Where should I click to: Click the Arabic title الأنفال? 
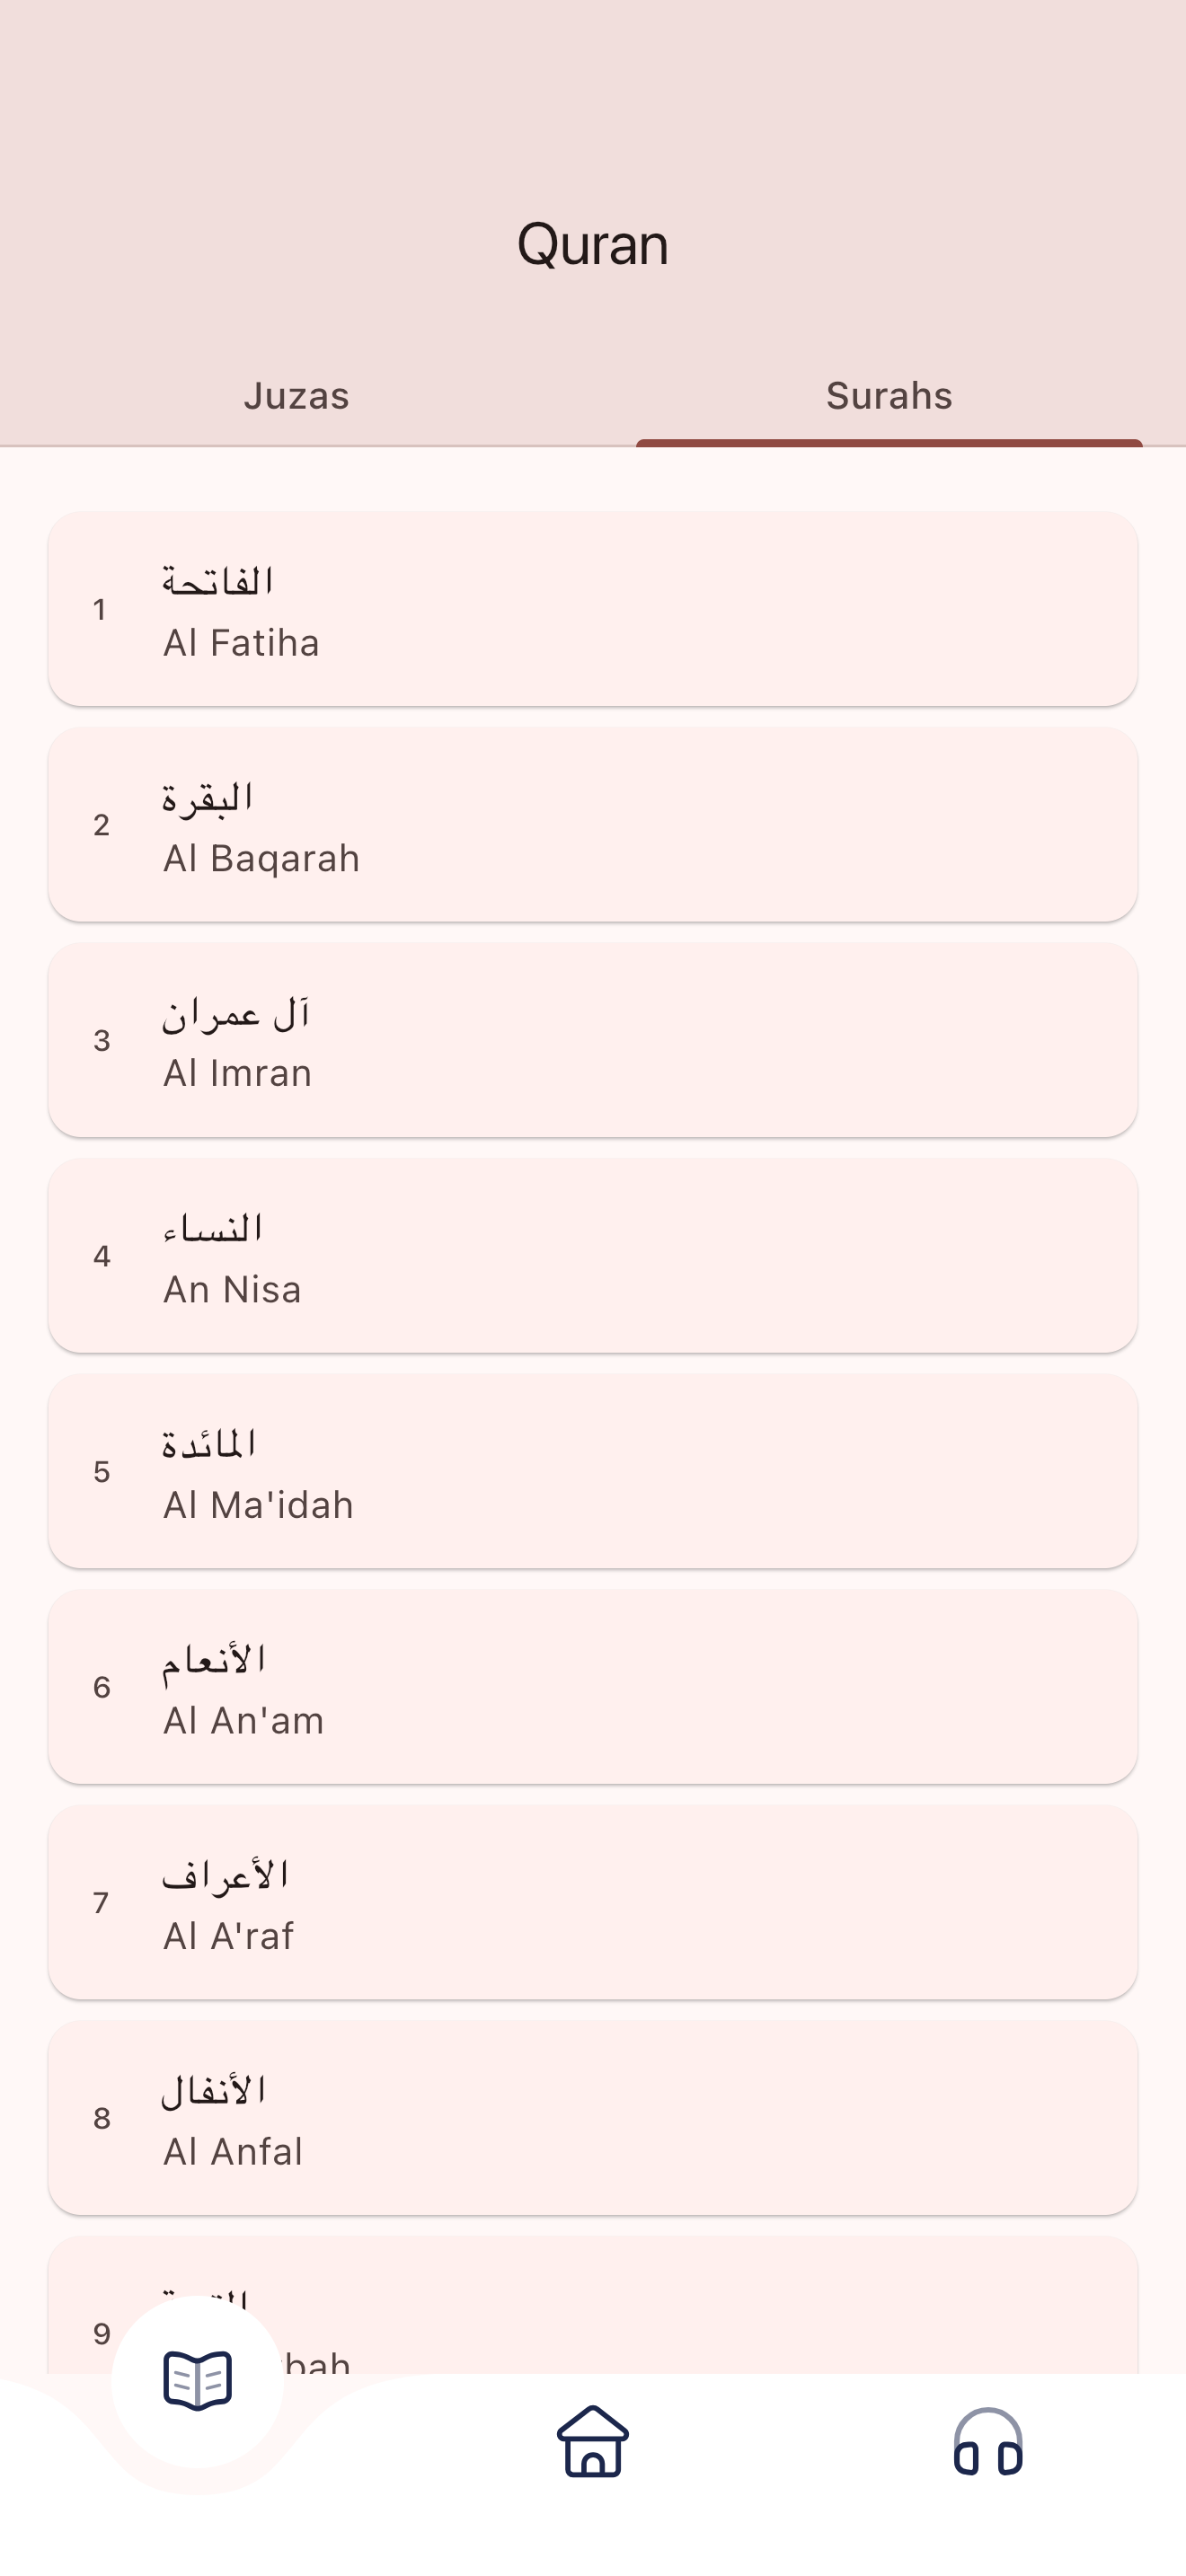(x=214, y=2090)
